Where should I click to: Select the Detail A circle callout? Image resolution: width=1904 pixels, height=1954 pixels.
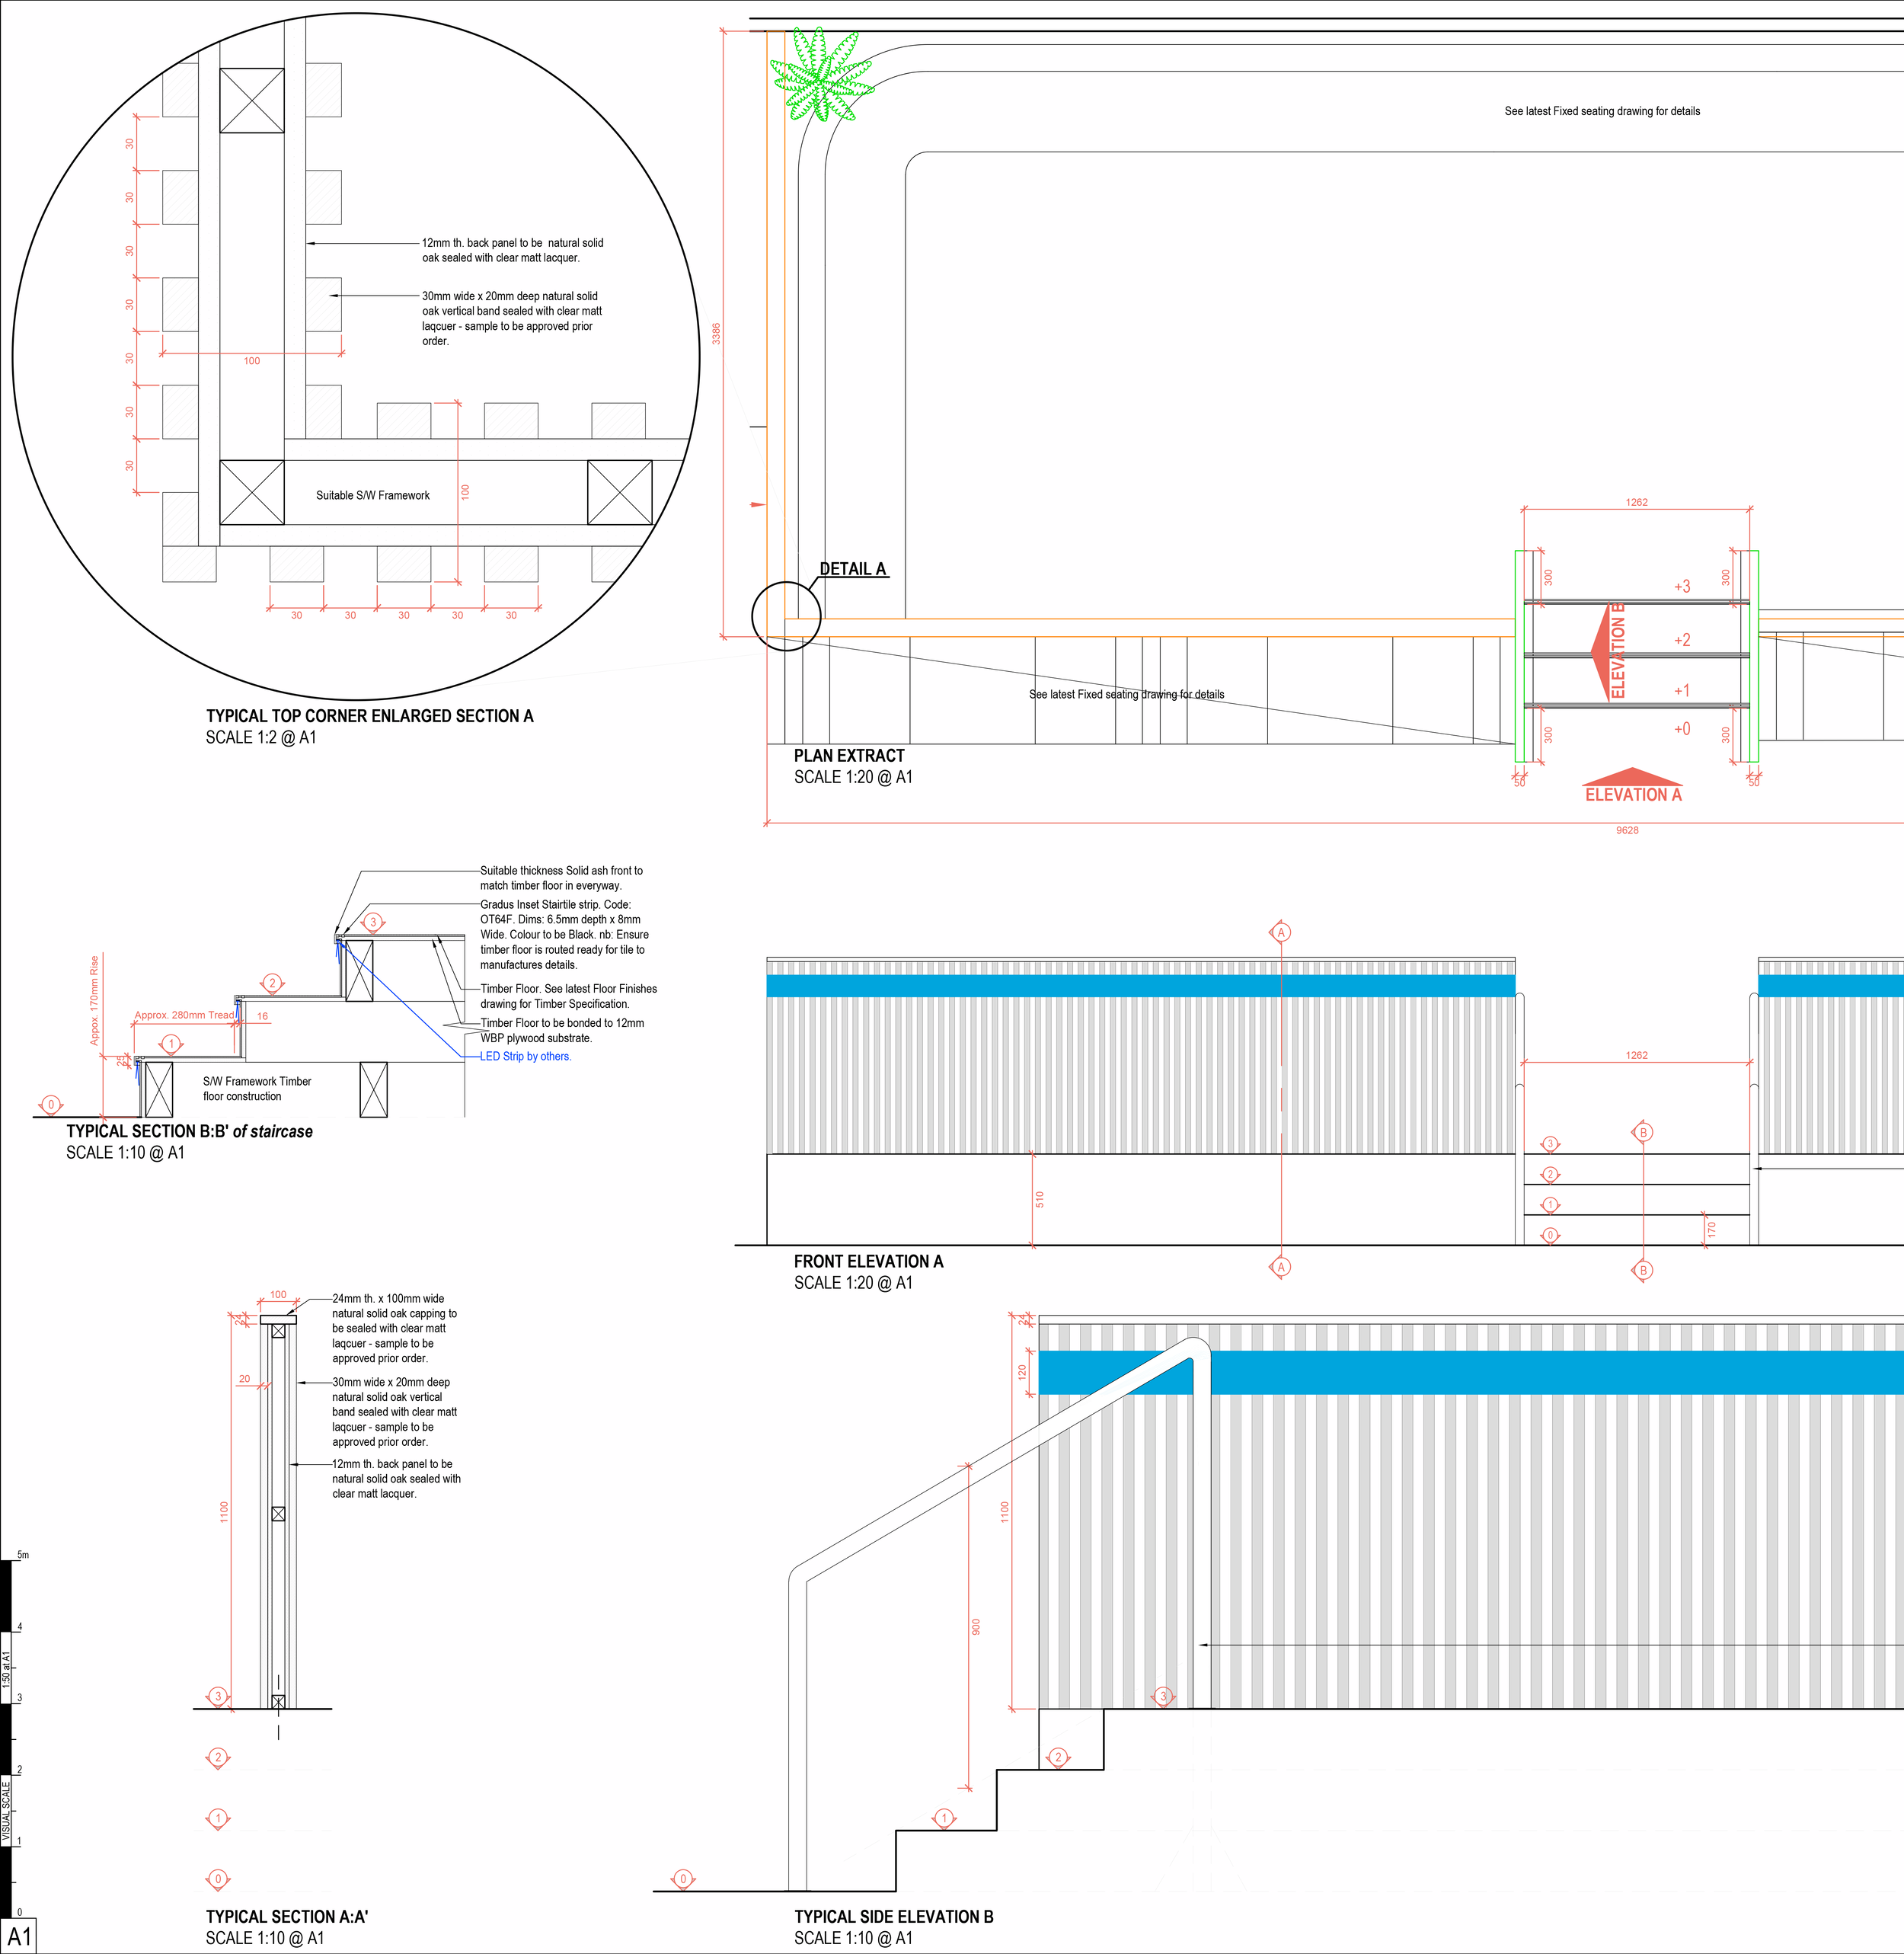786,616
